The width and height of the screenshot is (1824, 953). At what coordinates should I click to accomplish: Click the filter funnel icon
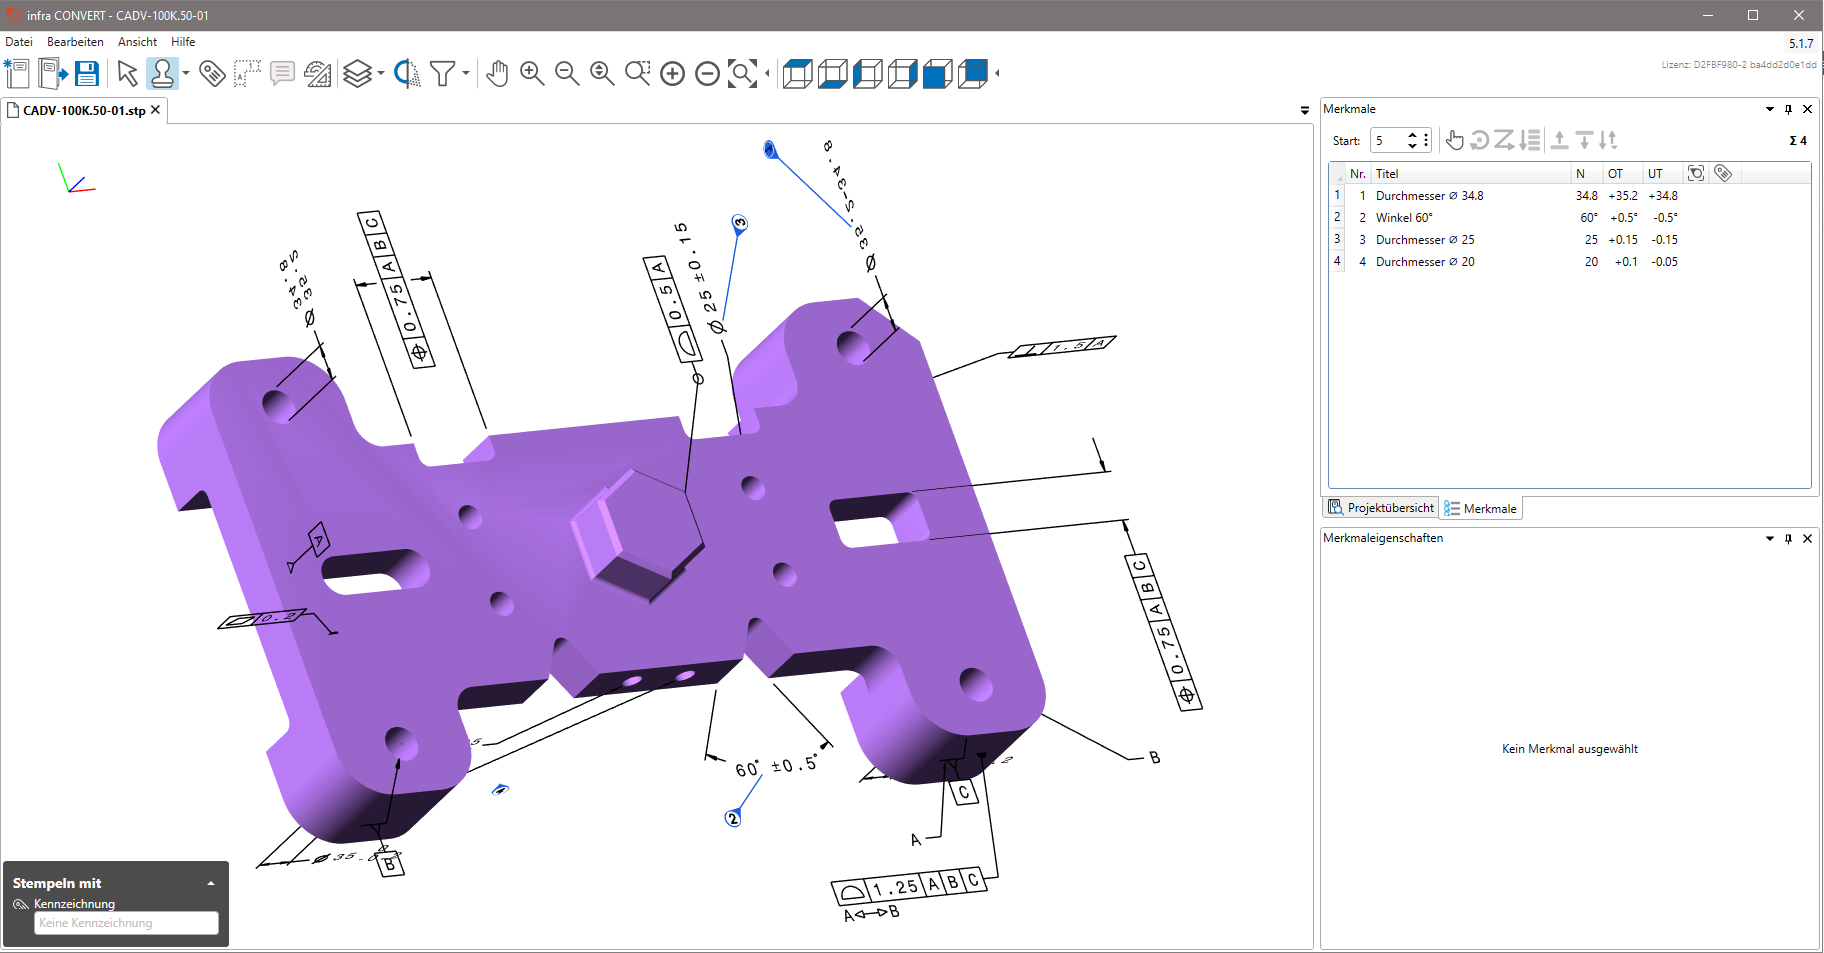(x=442, y=73)
